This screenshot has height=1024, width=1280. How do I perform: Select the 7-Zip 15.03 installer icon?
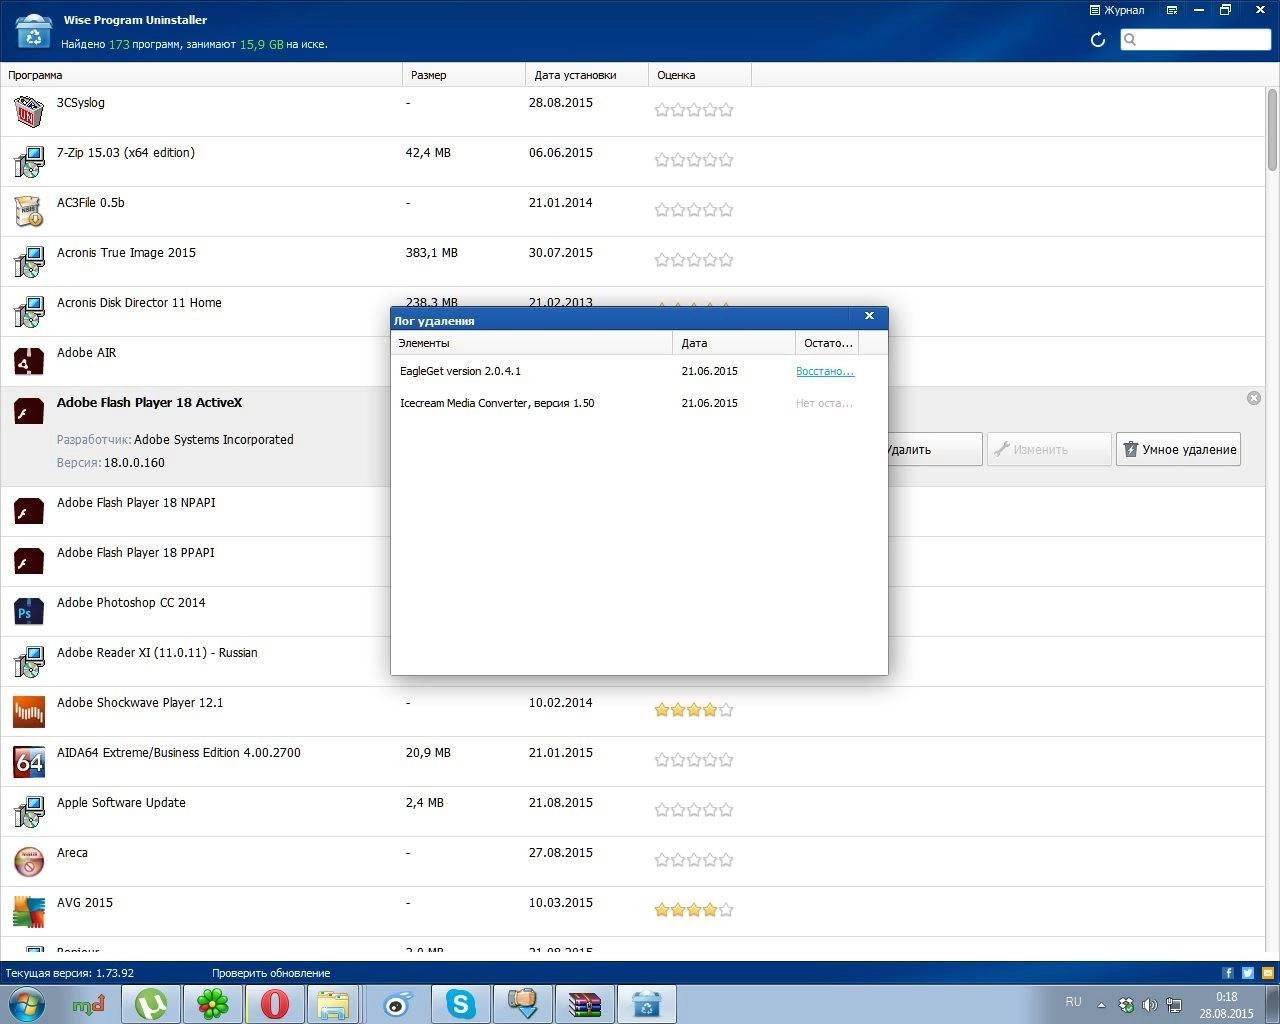point(29,161)
